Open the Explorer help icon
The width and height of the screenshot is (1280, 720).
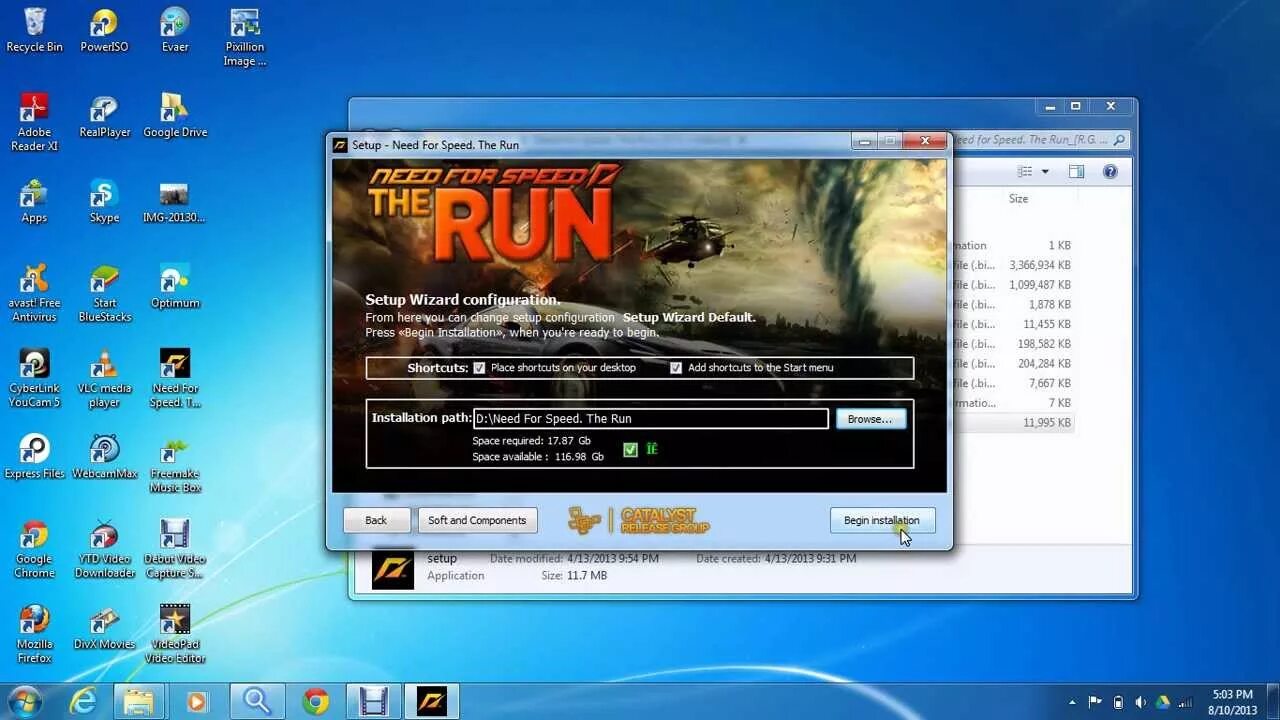[1110, 172]
